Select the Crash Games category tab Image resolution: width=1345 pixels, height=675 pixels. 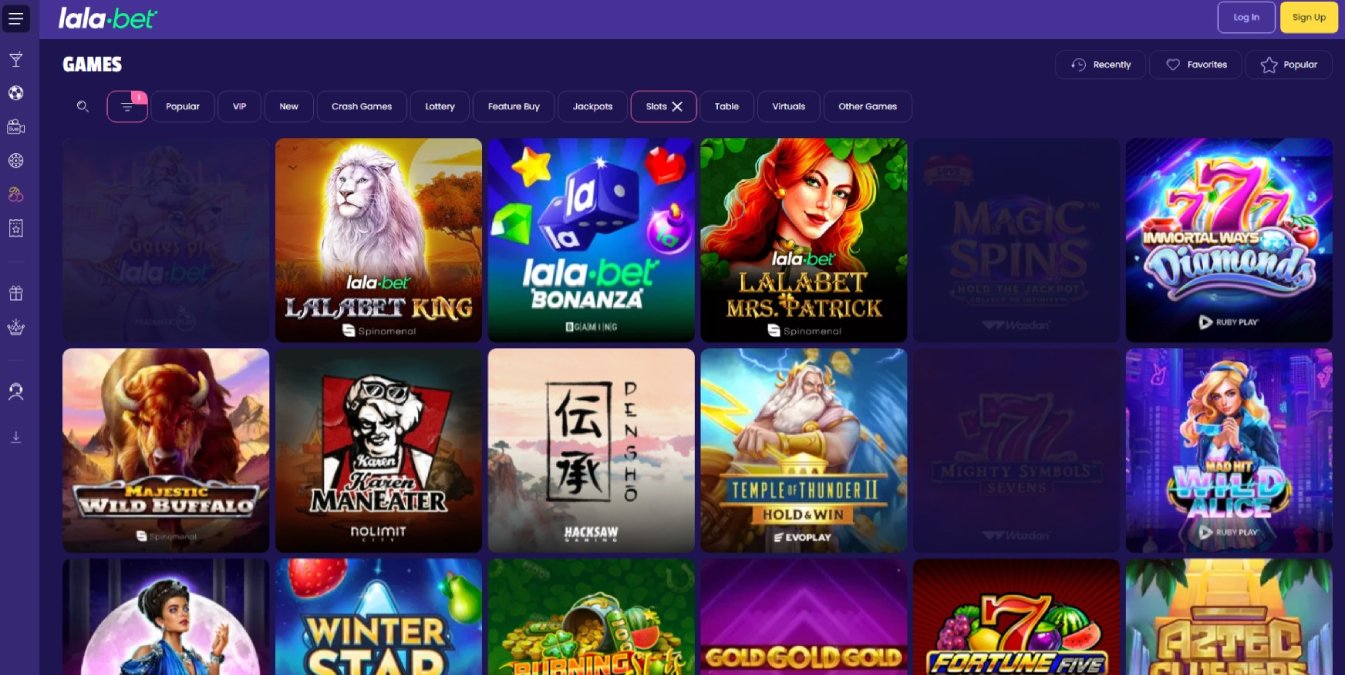click(362, 106)
